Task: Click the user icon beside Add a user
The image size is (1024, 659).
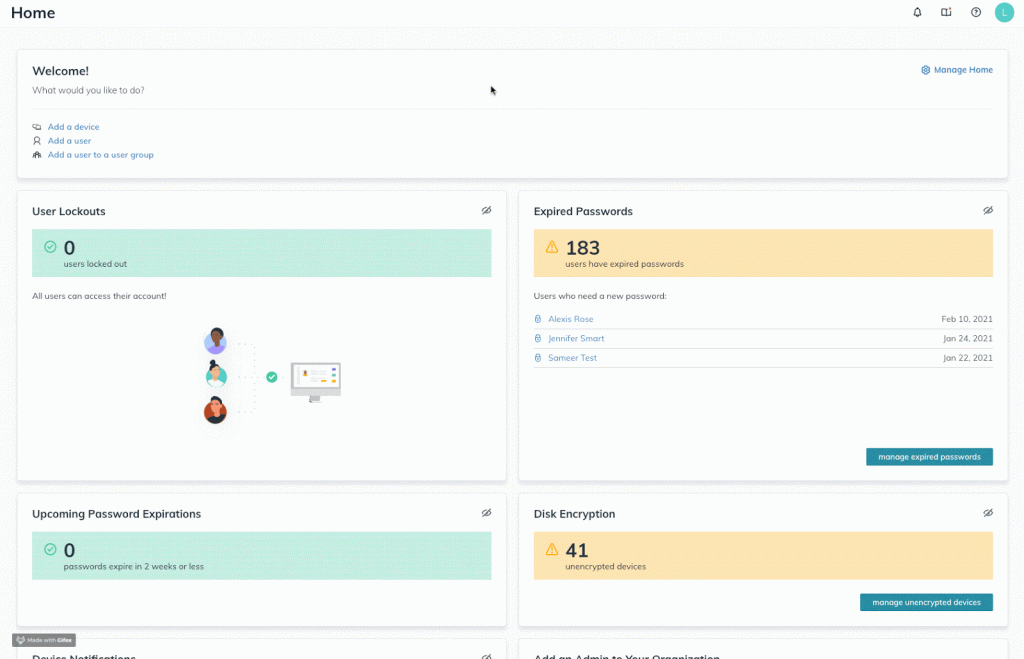Action: click(37, 141)
